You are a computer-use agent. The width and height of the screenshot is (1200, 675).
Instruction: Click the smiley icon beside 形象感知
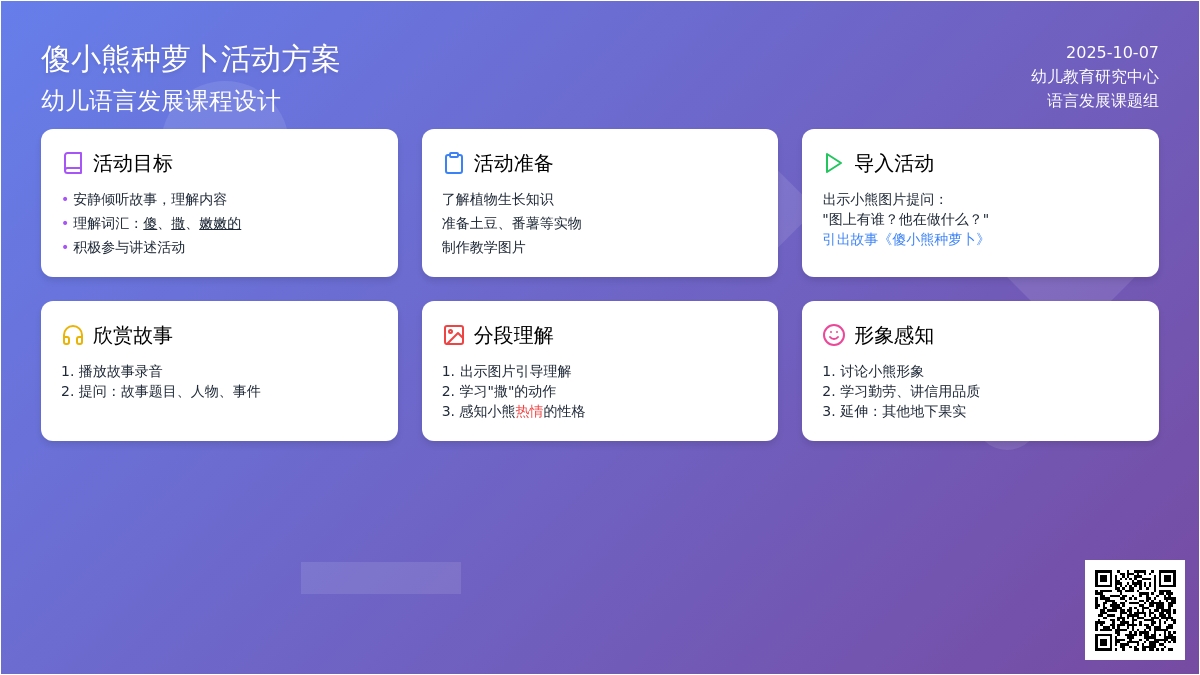[834, 335]
